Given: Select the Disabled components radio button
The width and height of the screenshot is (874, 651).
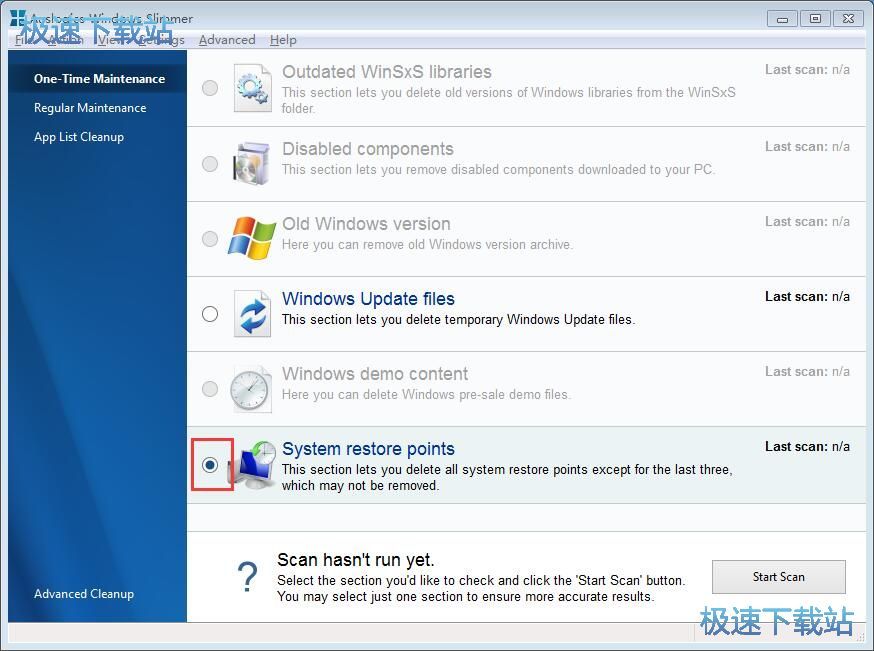Looking at the screenshot, I should [210, 164].
